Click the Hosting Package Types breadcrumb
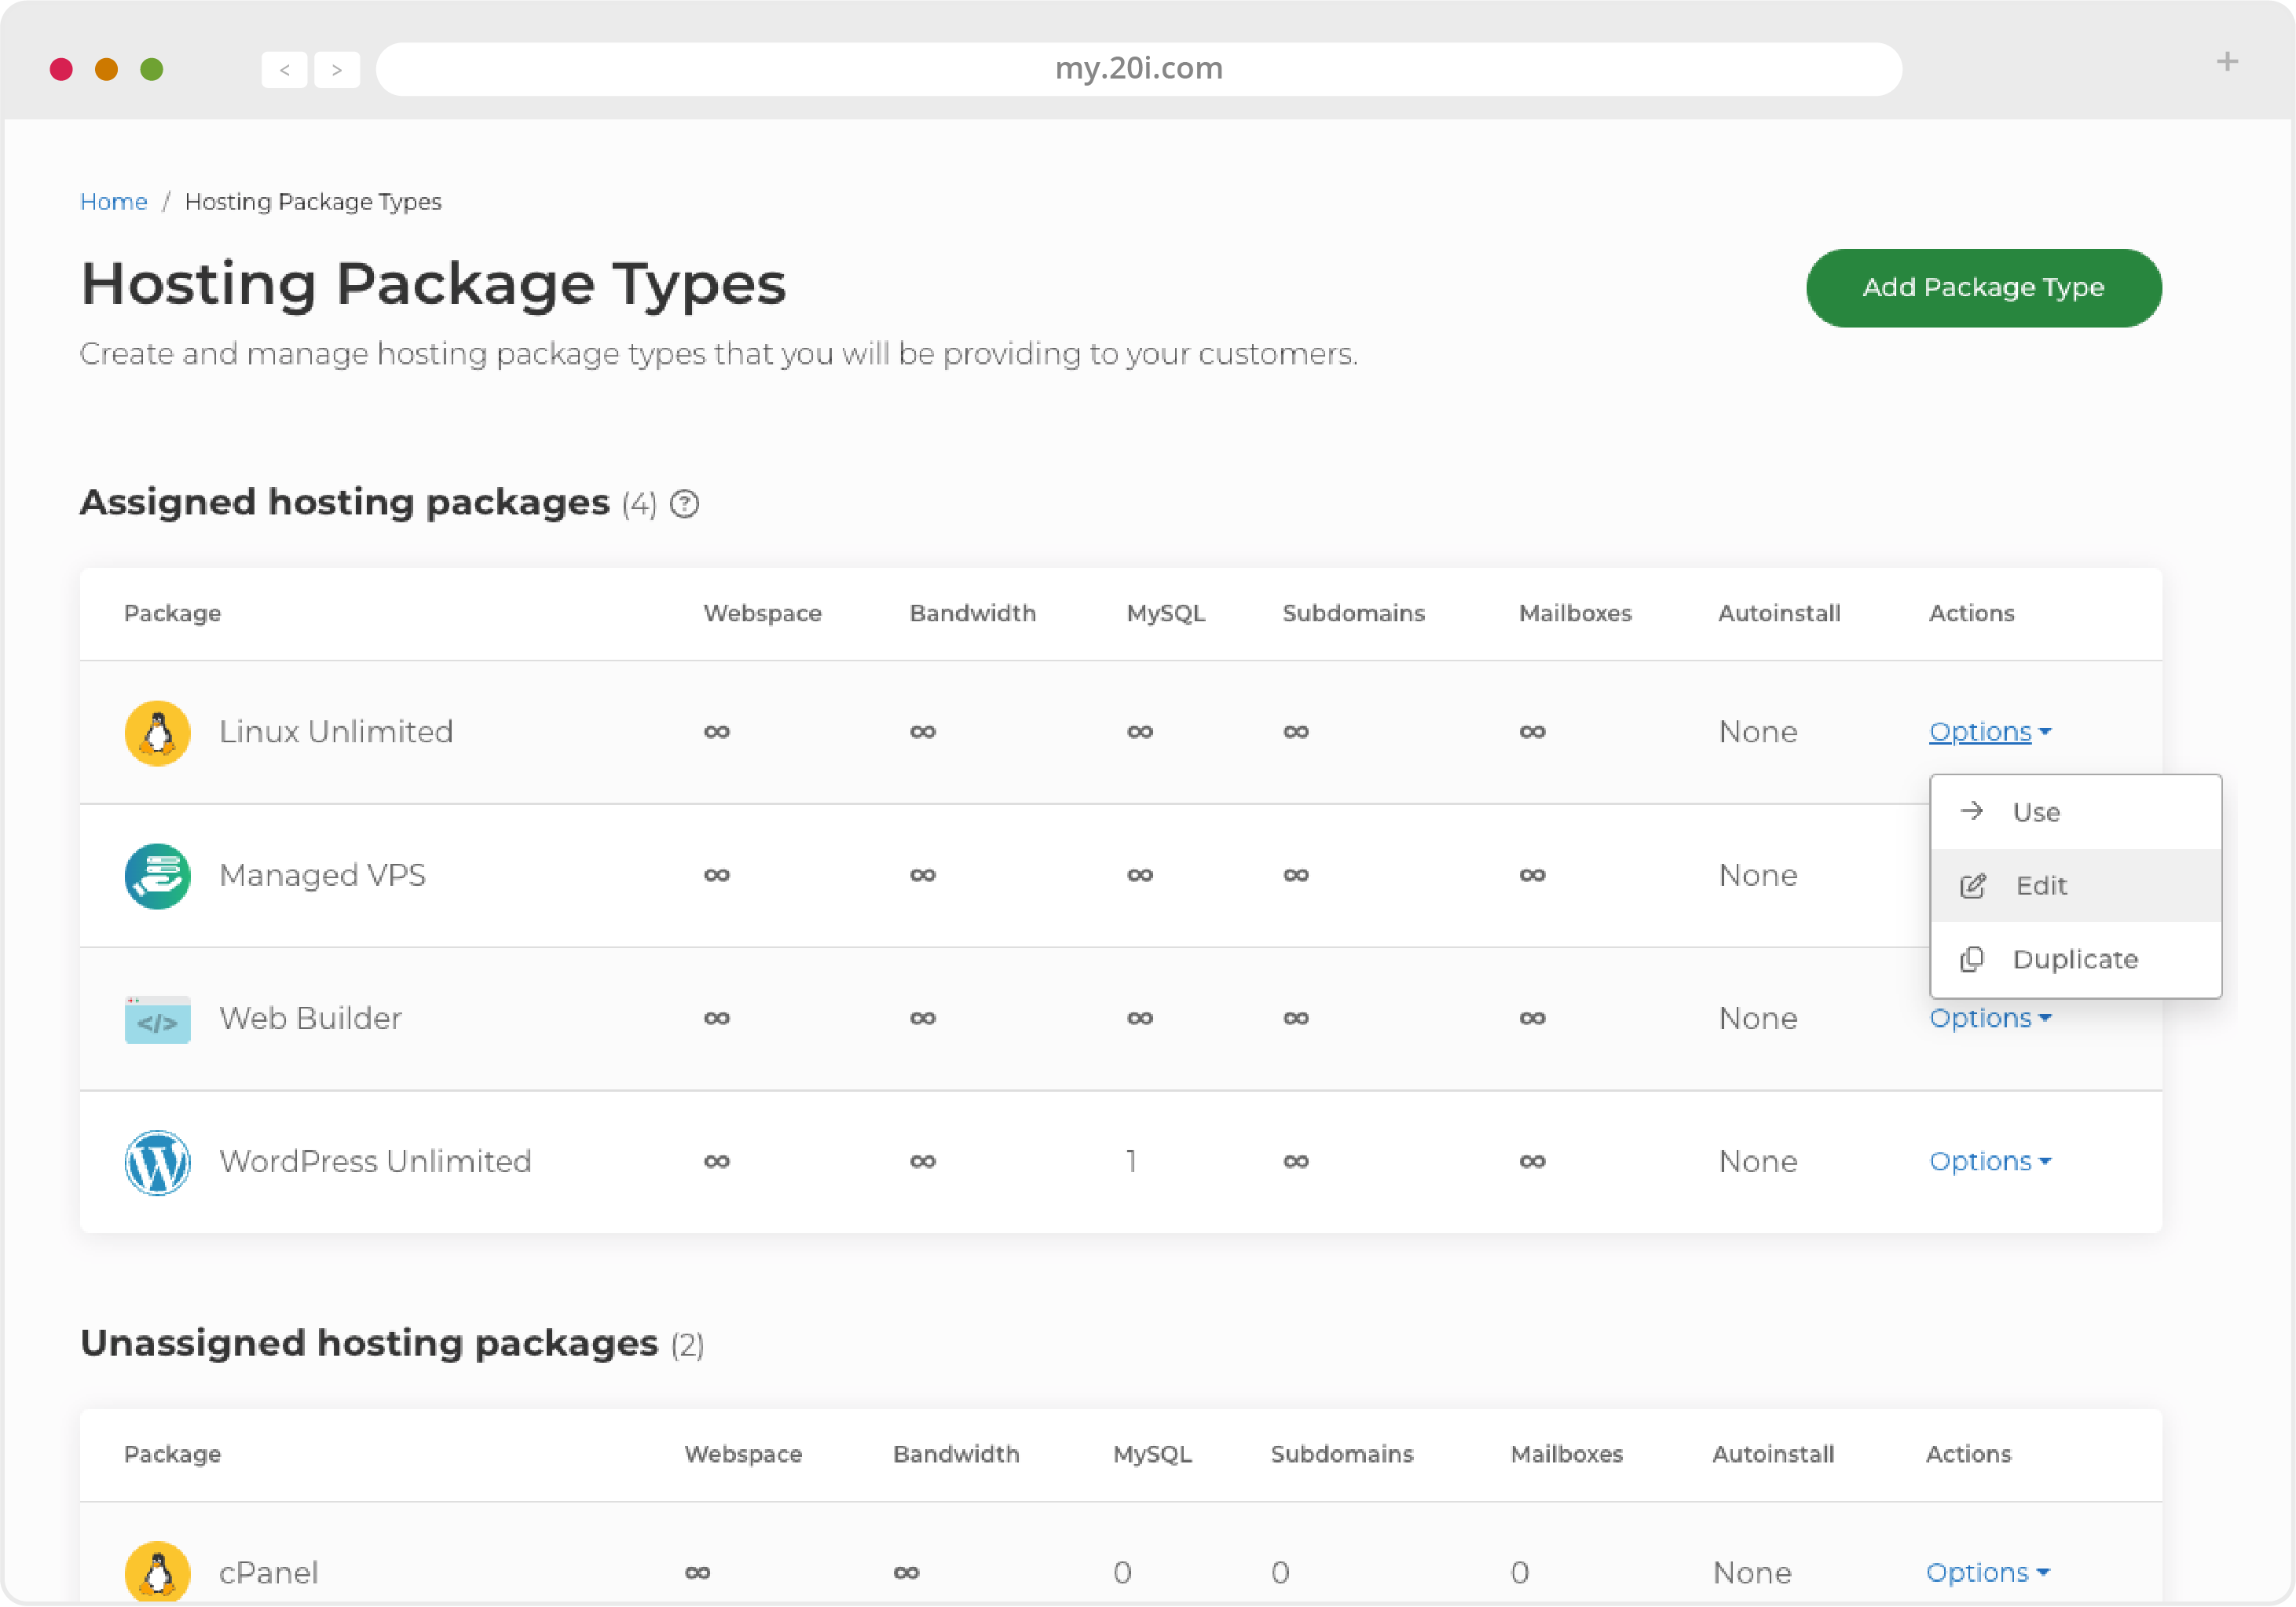Viewport: 2296px width, 1607px height. 314,200
